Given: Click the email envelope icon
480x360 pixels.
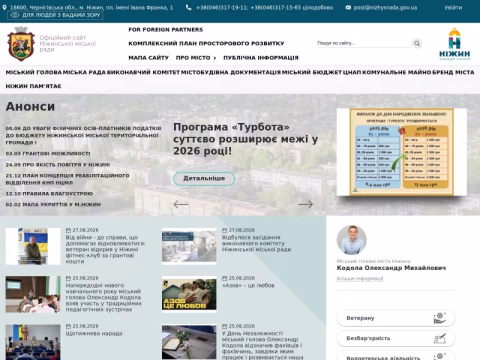Looking at the screenshot, I should [x=348, y=7].
